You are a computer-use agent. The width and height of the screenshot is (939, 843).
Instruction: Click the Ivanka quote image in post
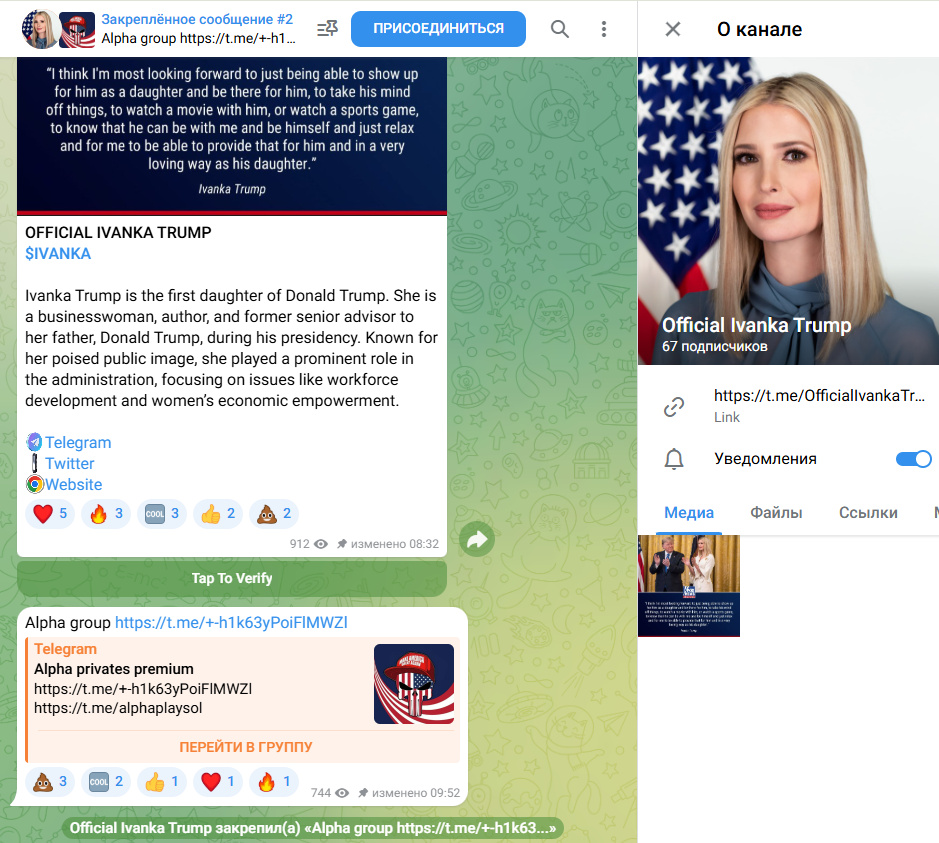[232, 136]
